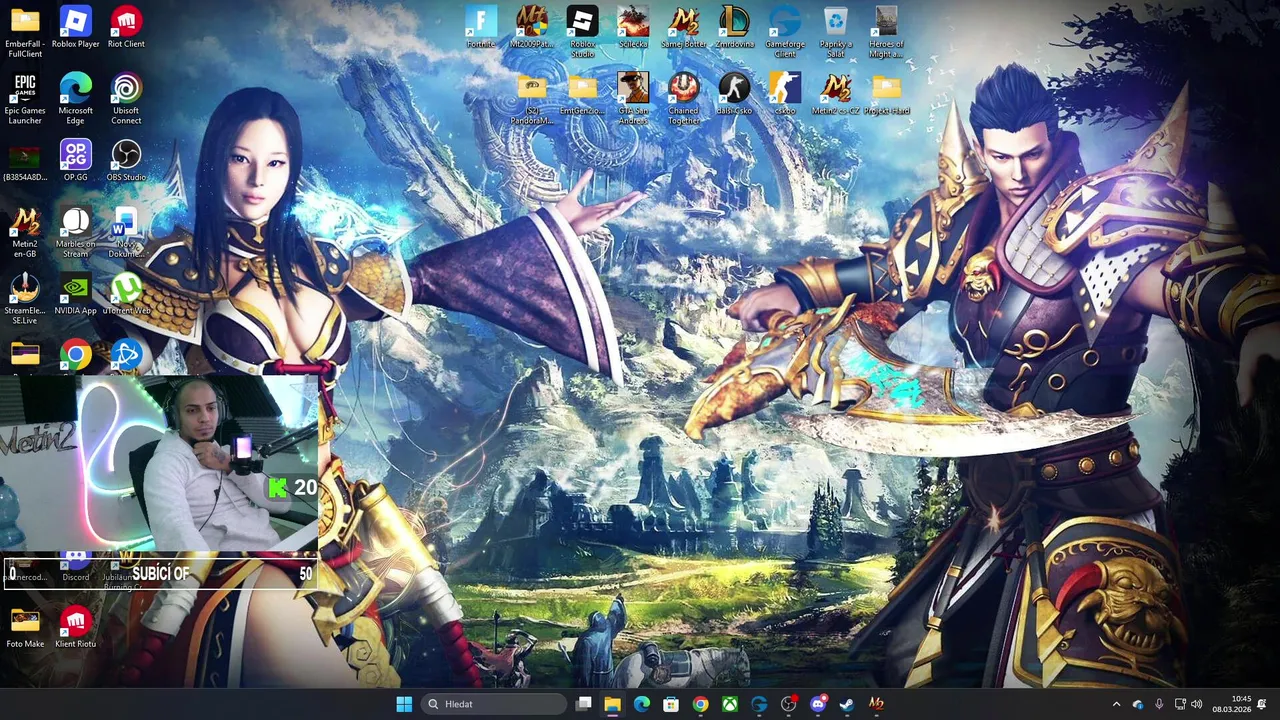The width and height of the screenshot is (1280, 720).
Task: Open the Windows Start menu
Action: click(x=404, y=704)
